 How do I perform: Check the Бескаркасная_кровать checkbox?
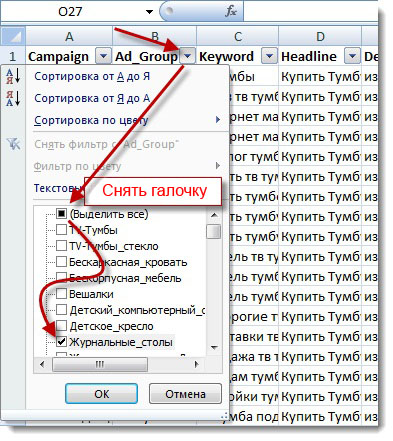coord(61,262)
